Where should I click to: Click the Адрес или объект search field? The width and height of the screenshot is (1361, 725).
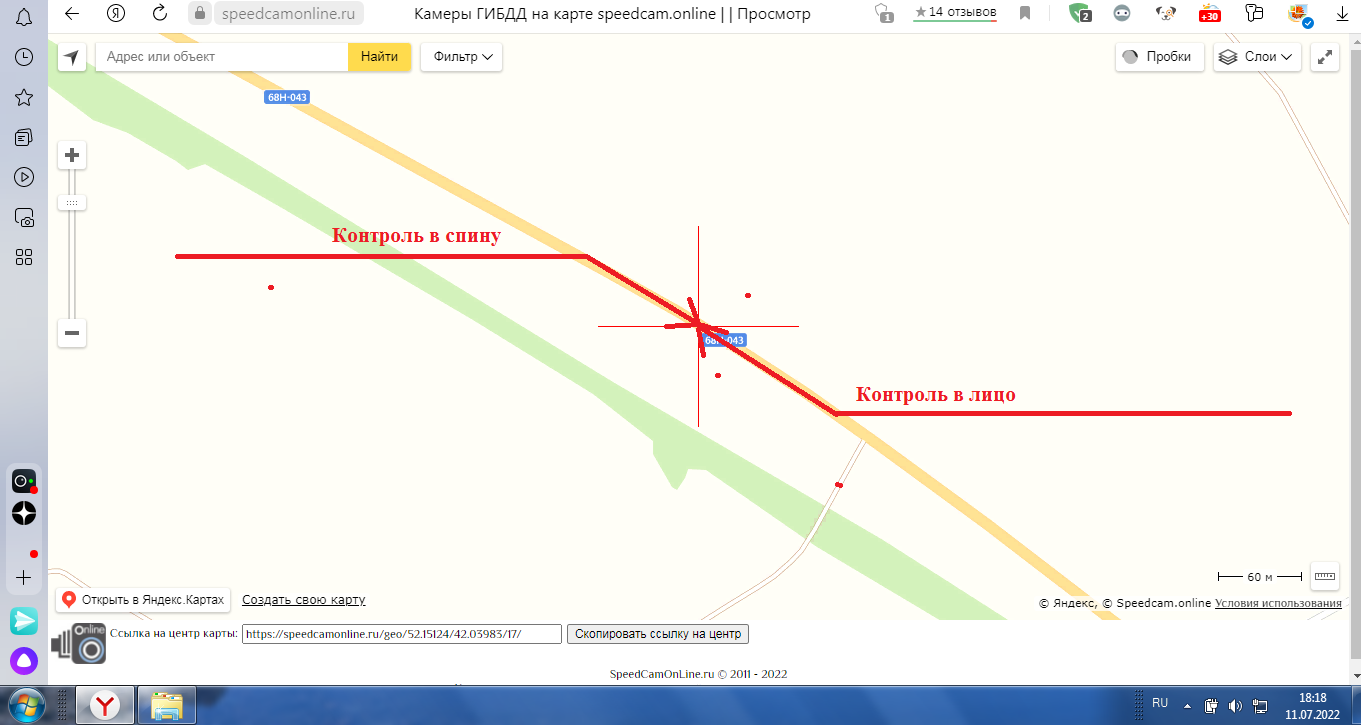coord(221,58)
